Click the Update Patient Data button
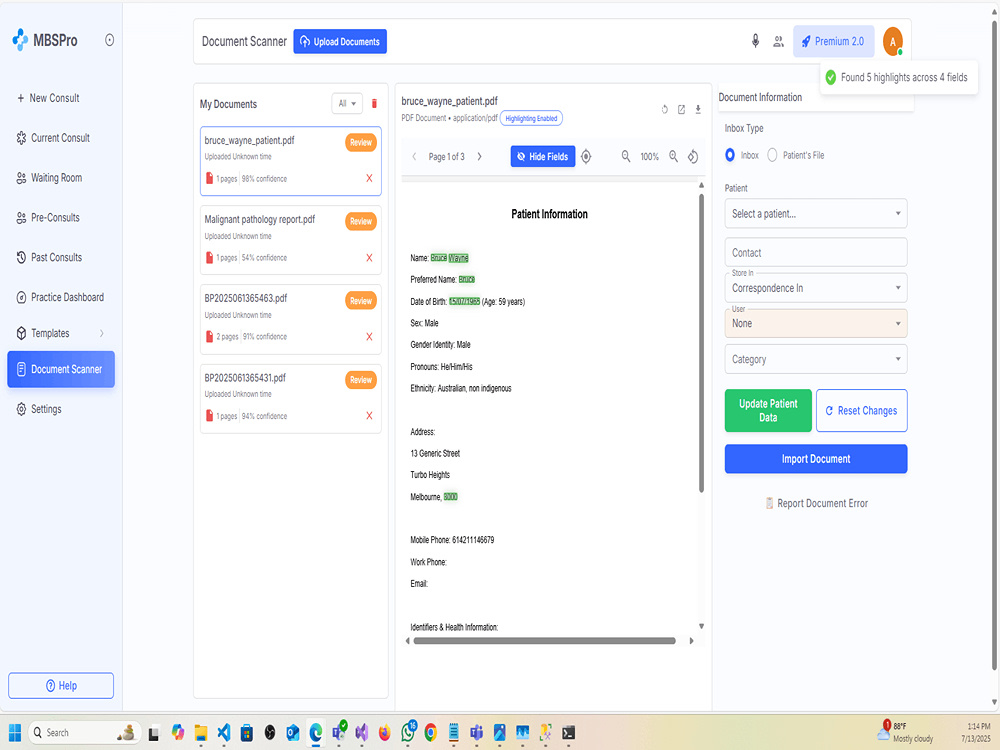This screenshot has width=1000, height=750. pyautogui.click(x=768, y=411)
